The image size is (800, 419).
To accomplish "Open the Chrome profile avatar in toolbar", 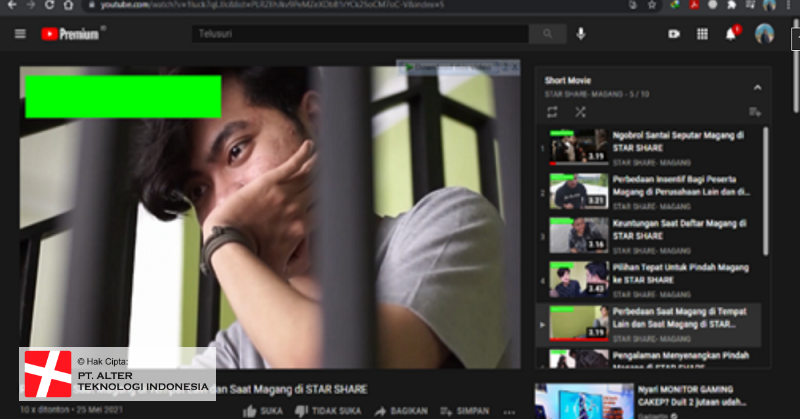I will pos(769,5).
